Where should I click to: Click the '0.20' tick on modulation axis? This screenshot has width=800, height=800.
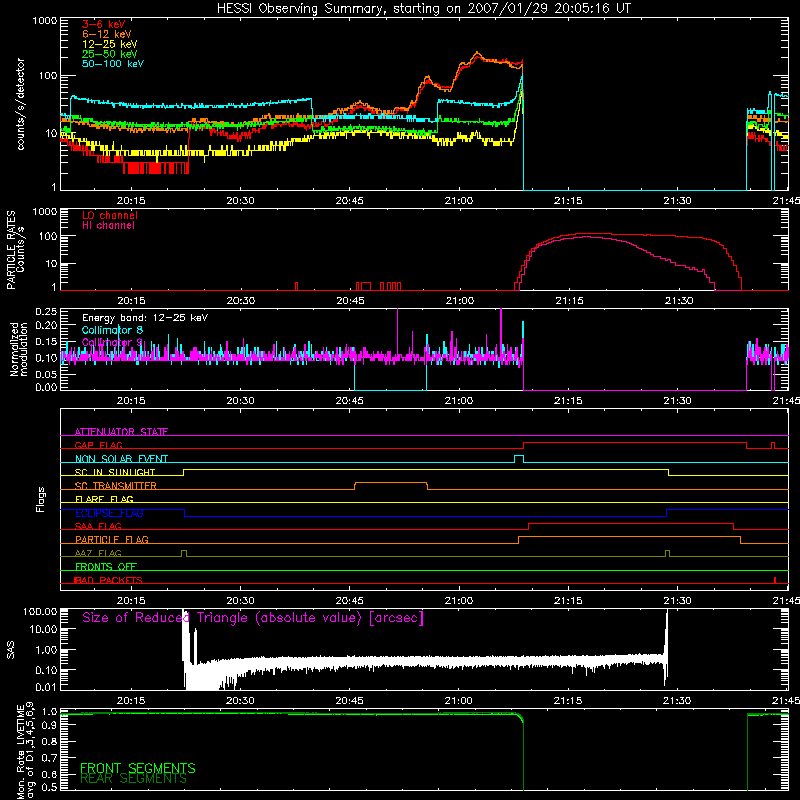pyautogui.click(x=46, y=325)
